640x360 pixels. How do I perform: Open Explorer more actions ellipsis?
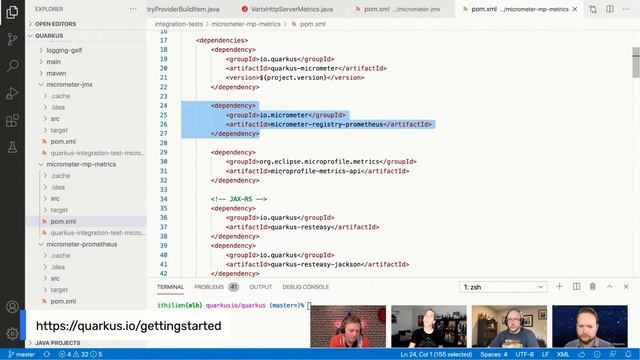click(133, 9)
